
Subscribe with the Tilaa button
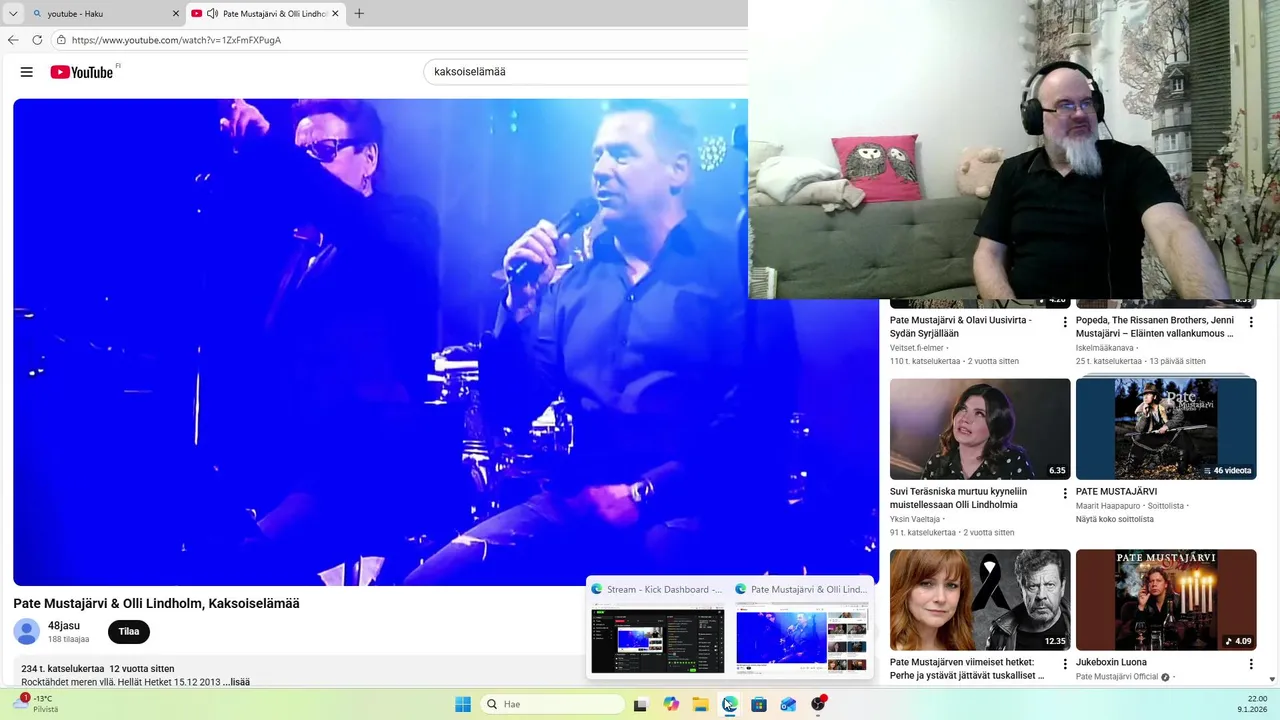tap(129, 632)
